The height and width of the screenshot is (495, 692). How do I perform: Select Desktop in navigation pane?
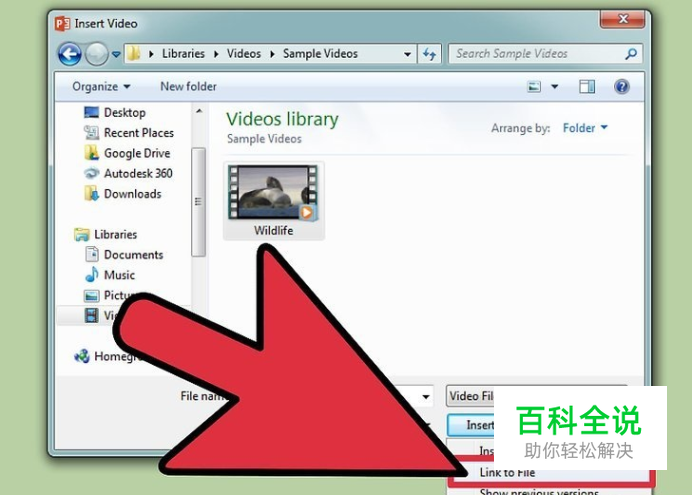[124, 112]
